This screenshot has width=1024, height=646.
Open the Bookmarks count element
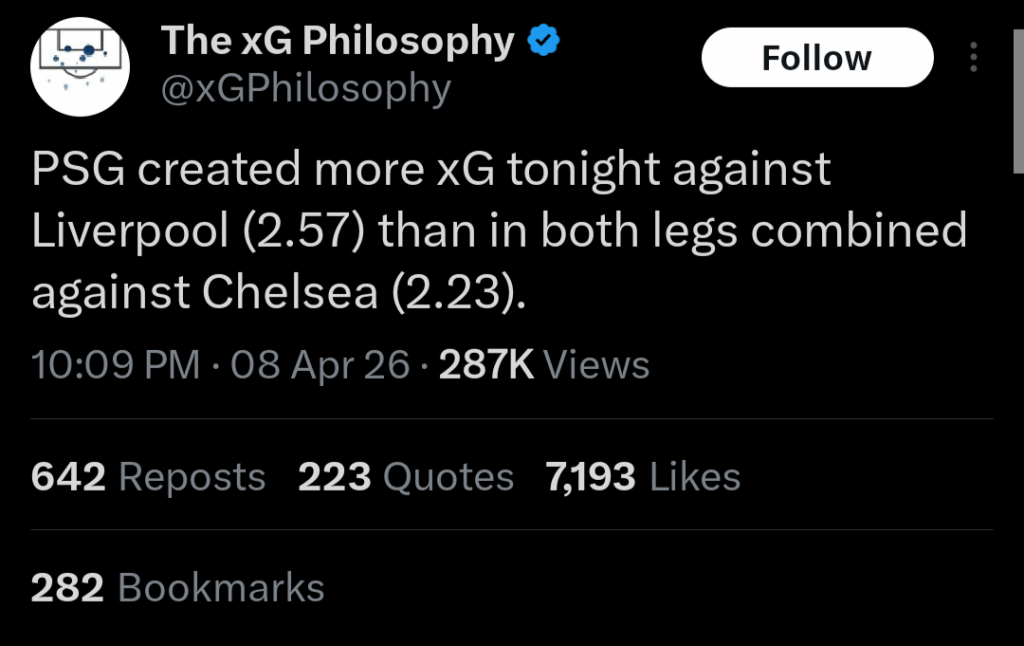[x=177, y=588]
